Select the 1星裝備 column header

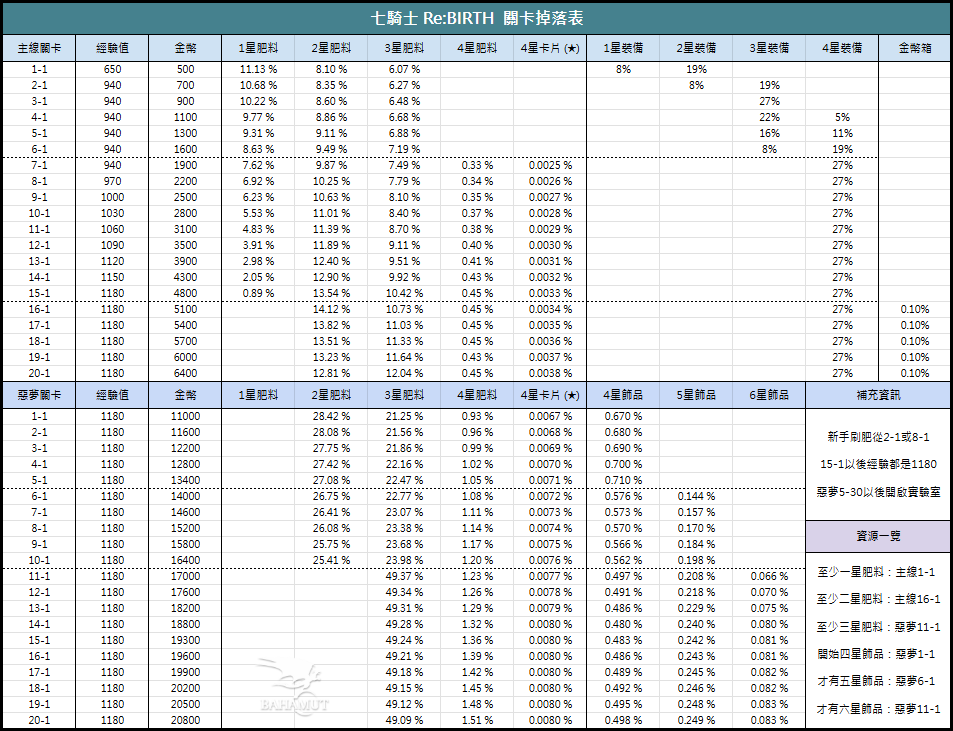(623, 48)
